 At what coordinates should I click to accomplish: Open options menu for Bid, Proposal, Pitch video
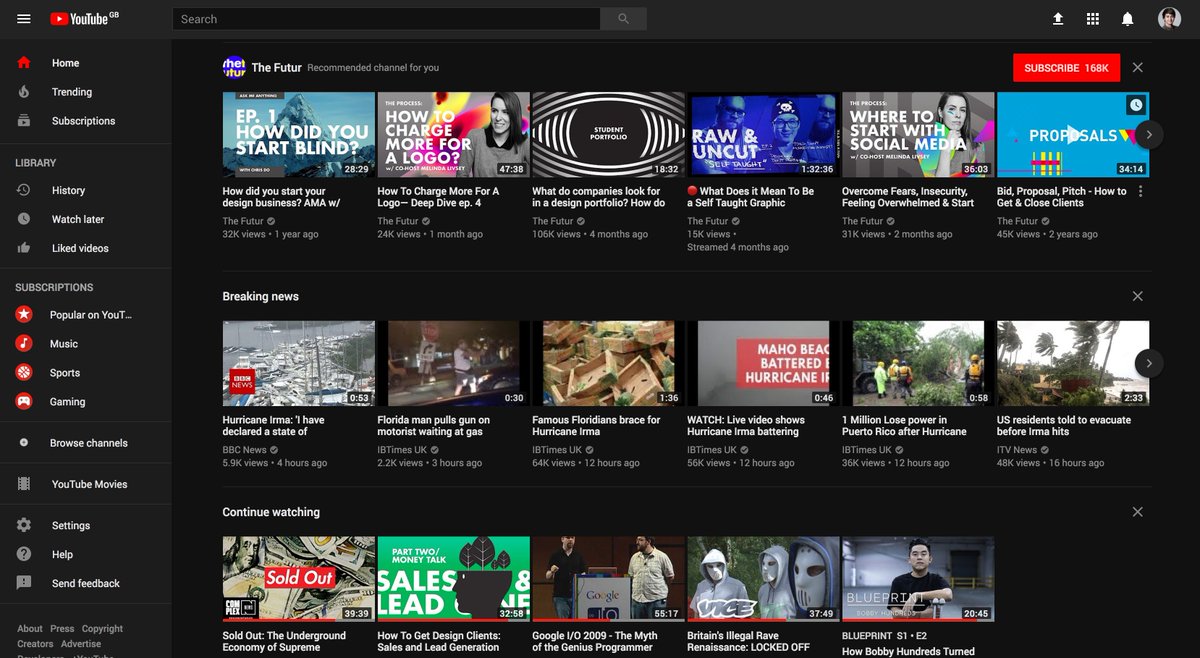[x=1141, y=192]
